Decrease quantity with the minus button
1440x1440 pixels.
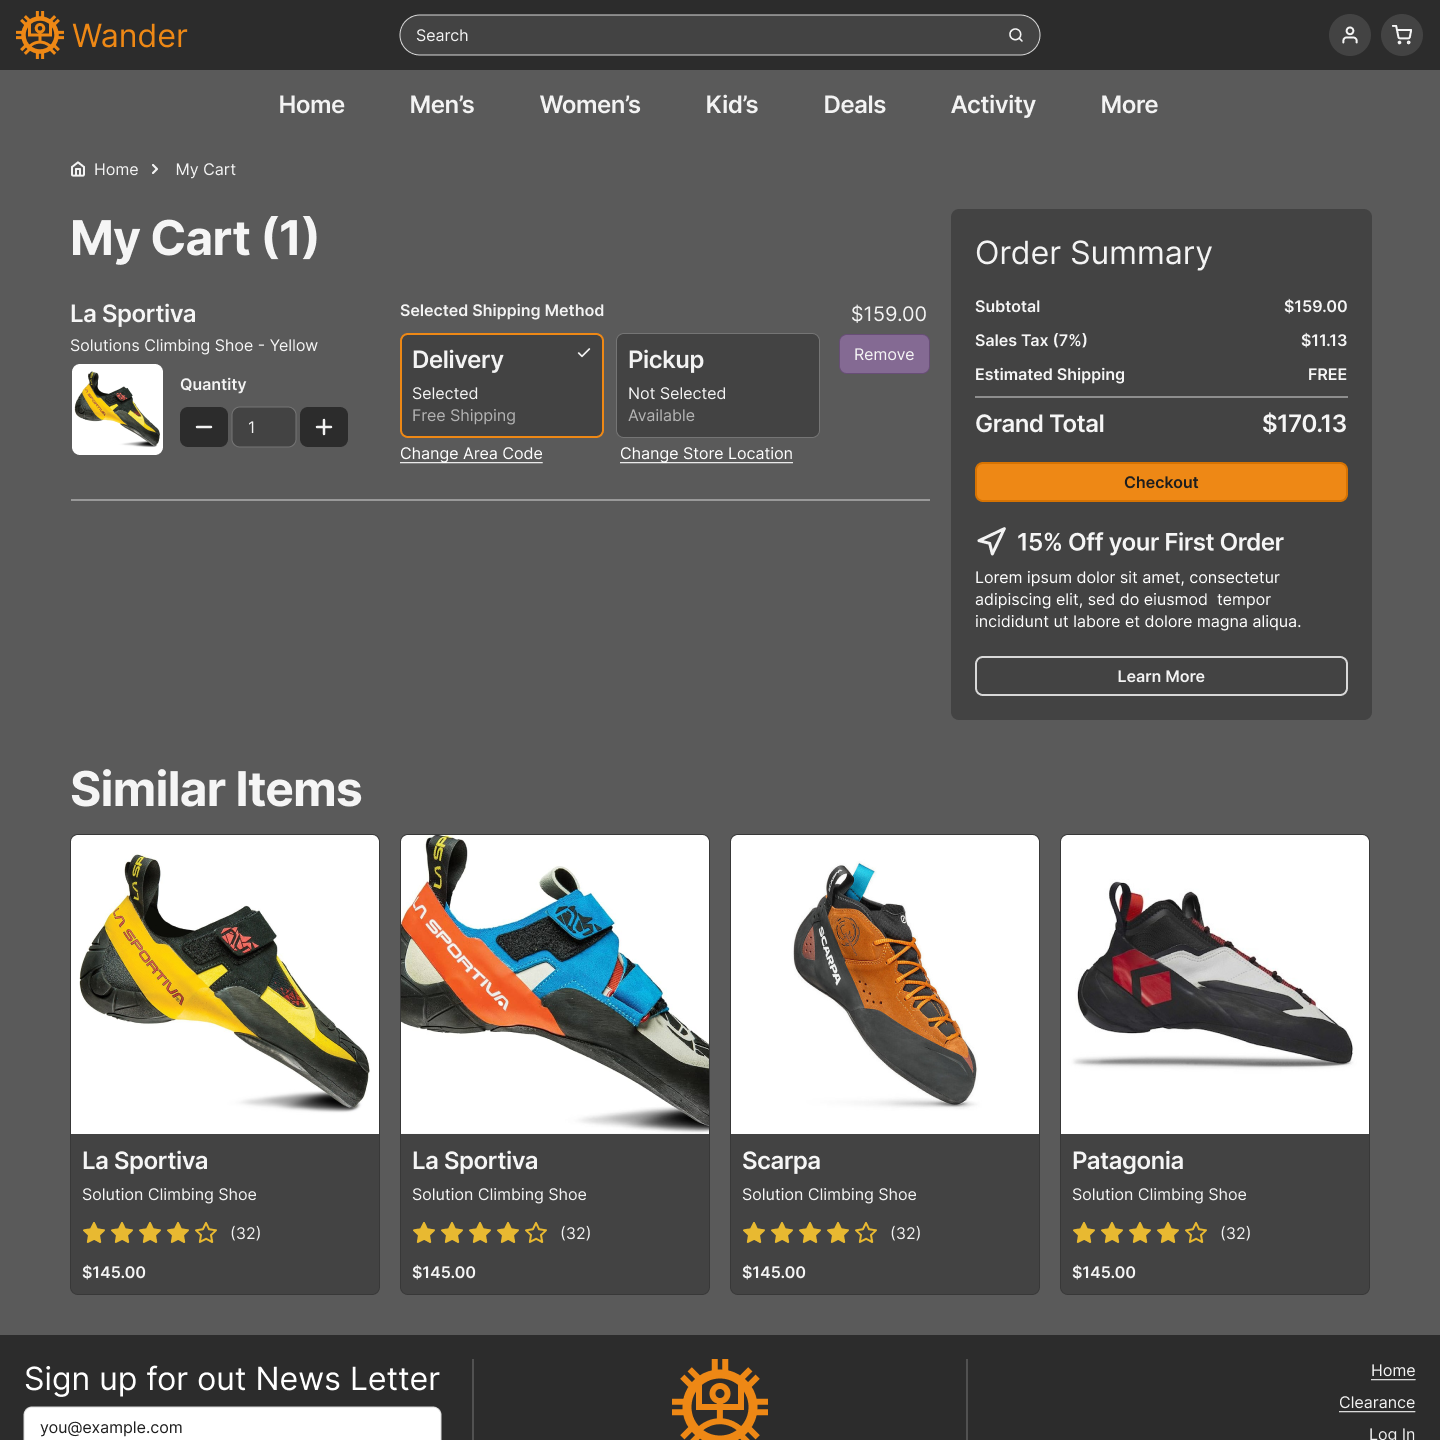[x=204, y=427]
